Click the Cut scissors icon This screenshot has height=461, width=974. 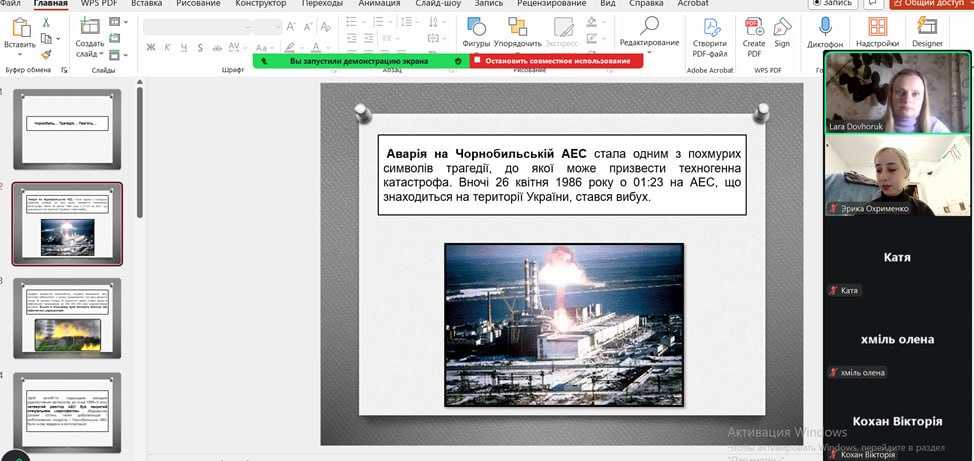tap(47, 22)
